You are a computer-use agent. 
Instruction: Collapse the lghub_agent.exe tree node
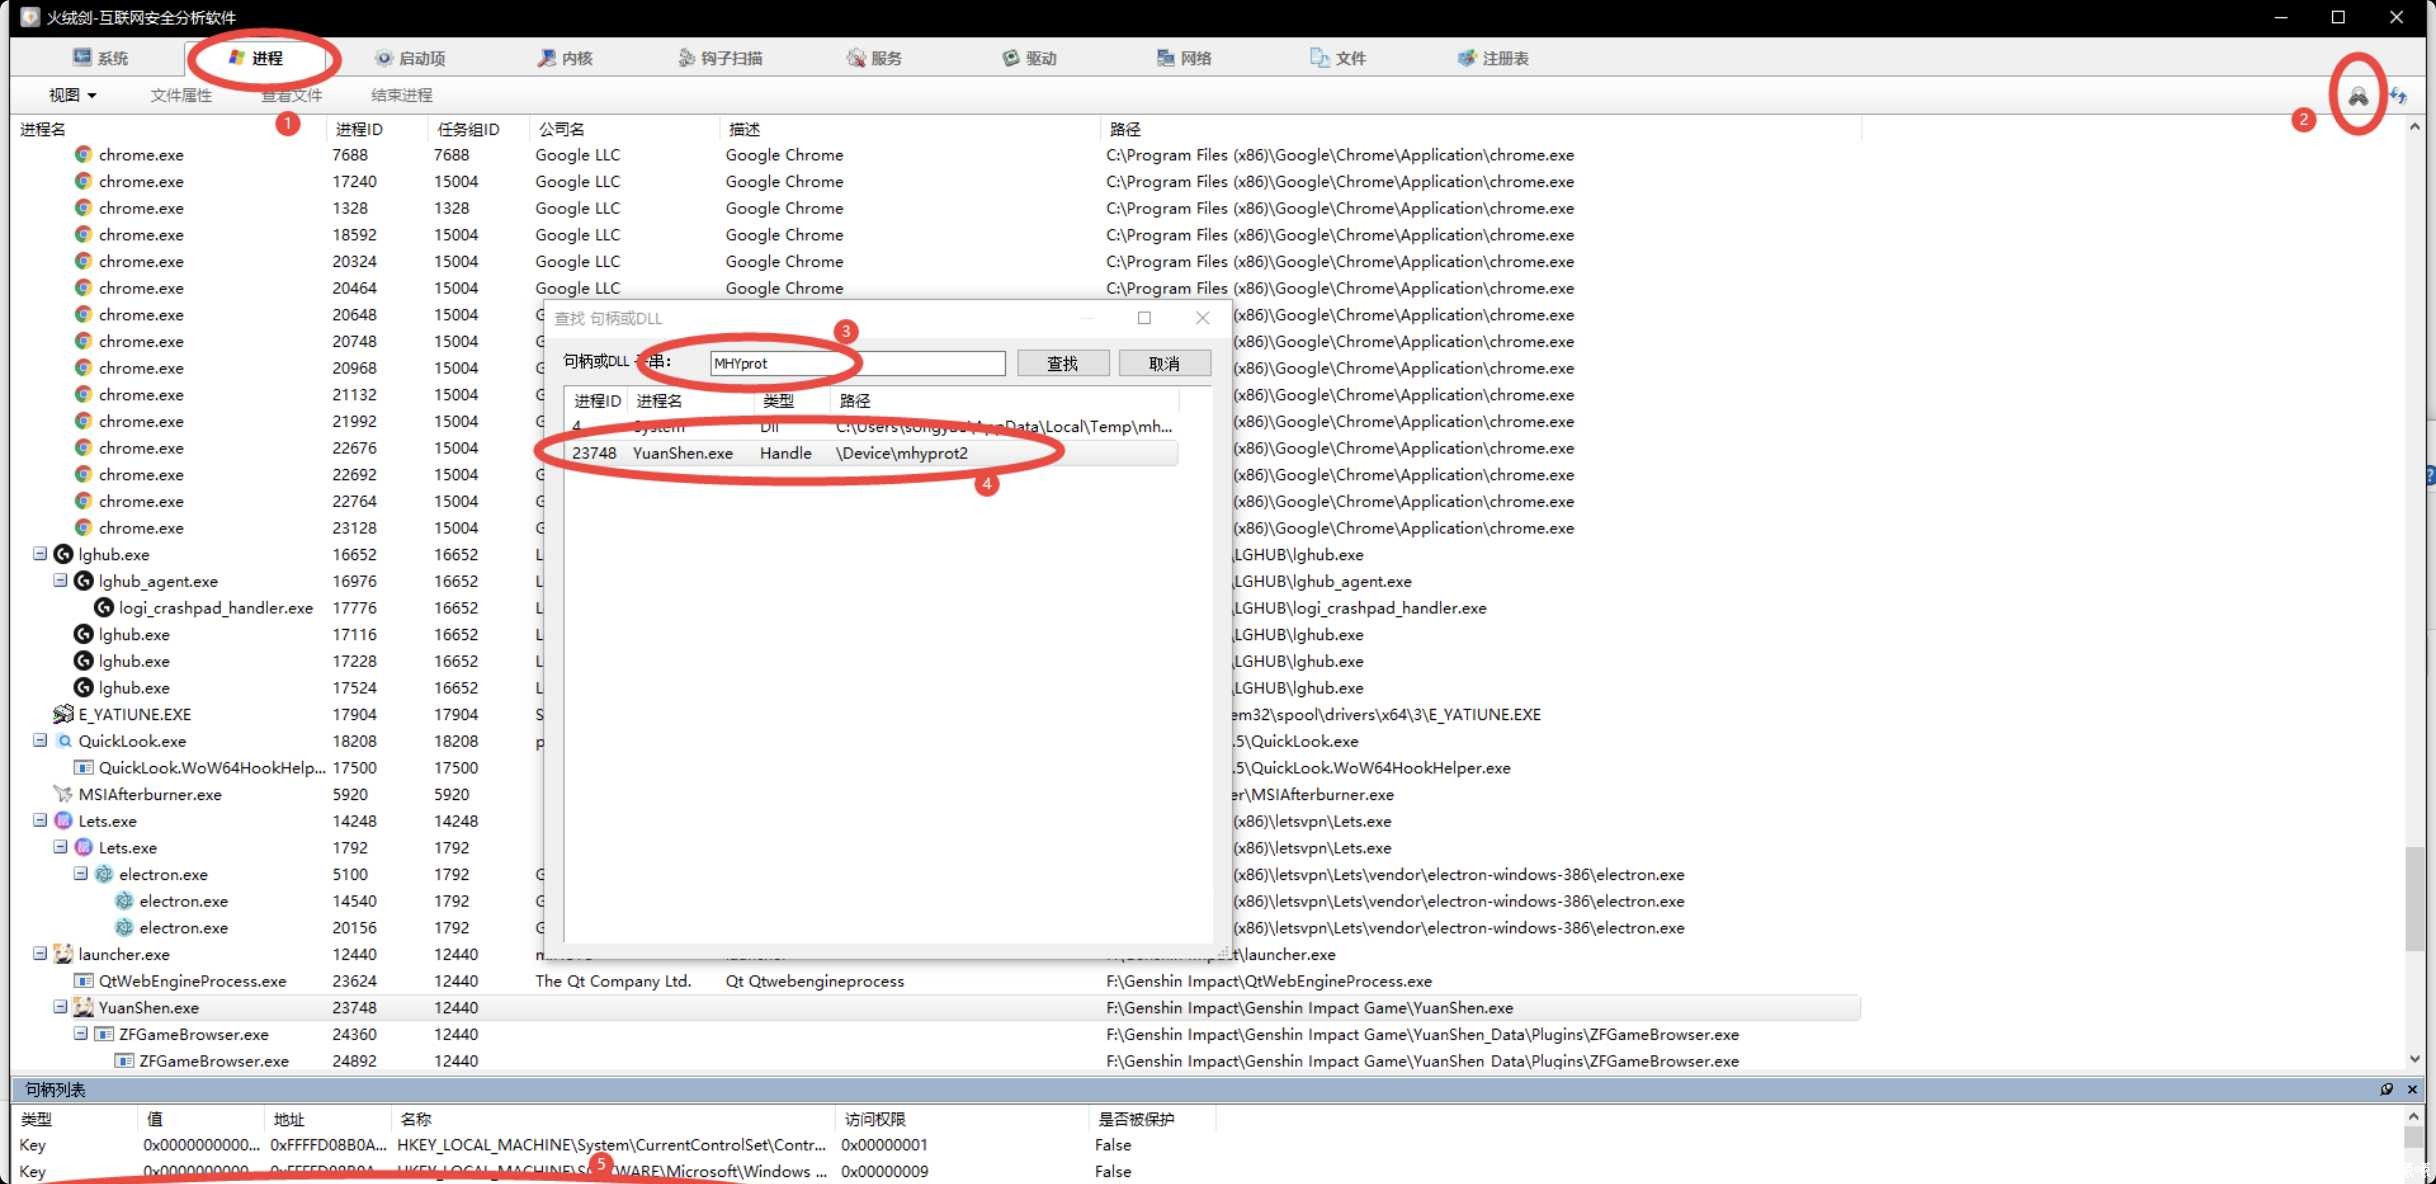[60, 580]
